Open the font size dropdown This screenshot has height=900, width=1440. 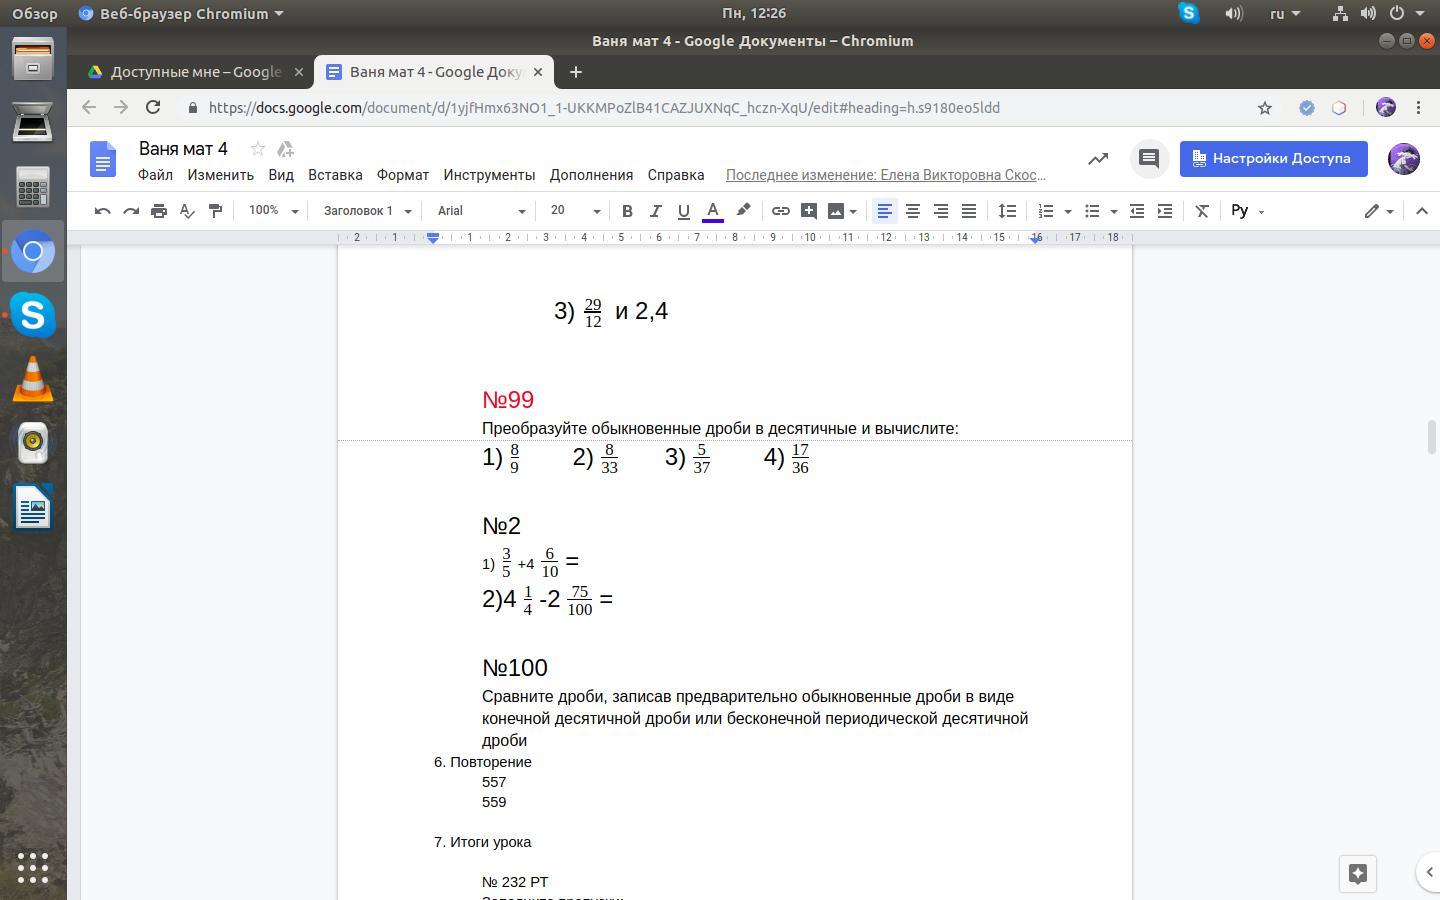point(575,211)
